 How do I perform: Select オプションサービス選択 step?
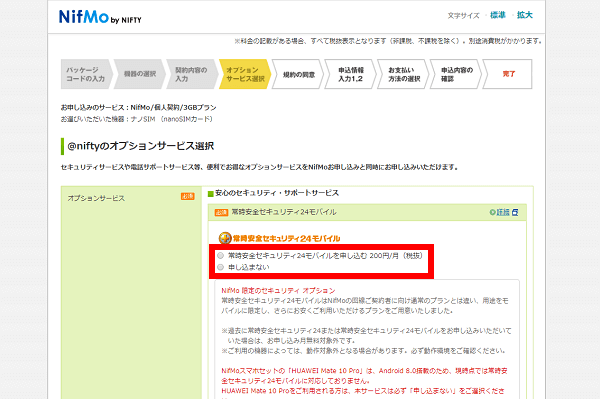pos(245,74)
